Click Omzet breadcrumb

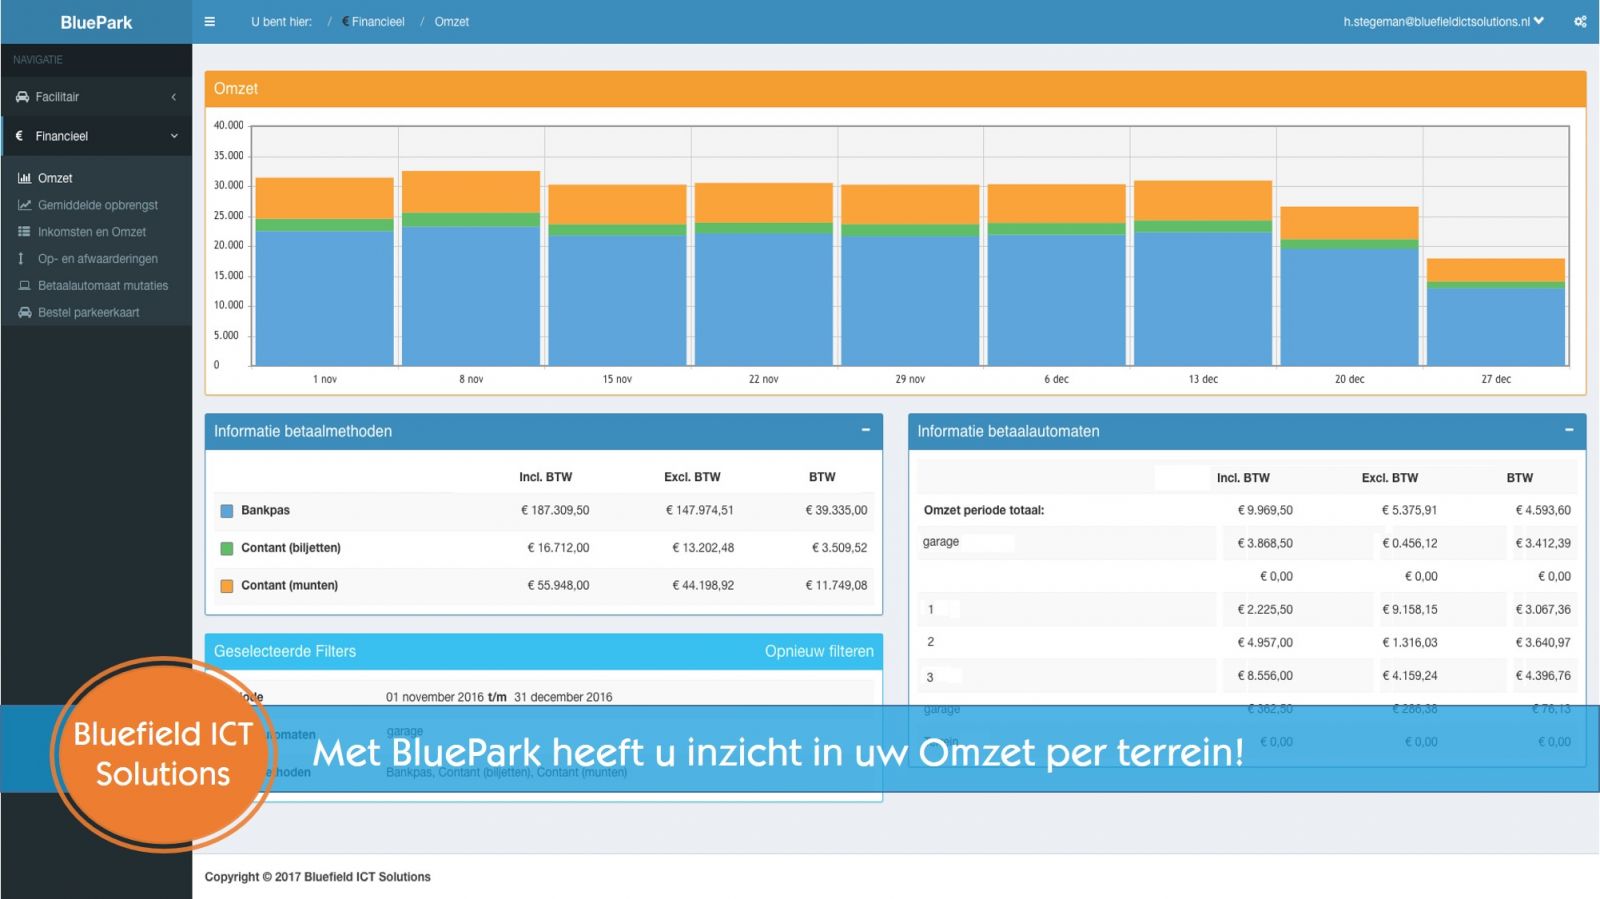tap(452, 22)
